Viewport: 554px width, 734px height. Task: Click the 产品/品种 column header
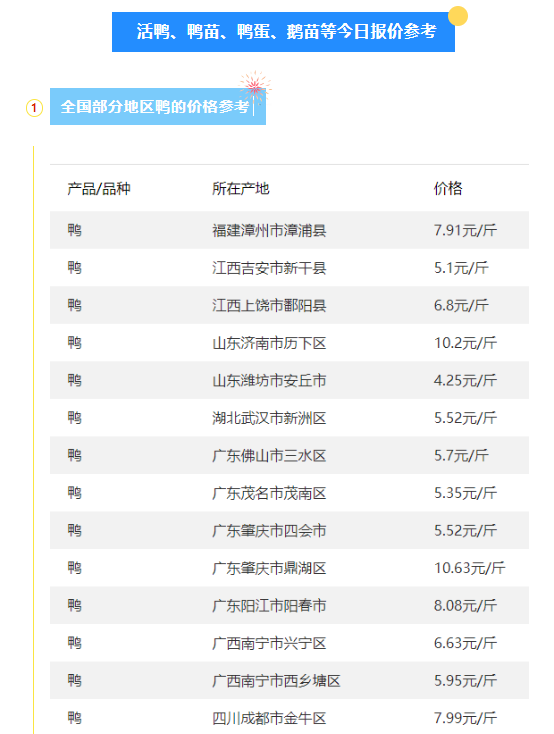pos(99,189)
